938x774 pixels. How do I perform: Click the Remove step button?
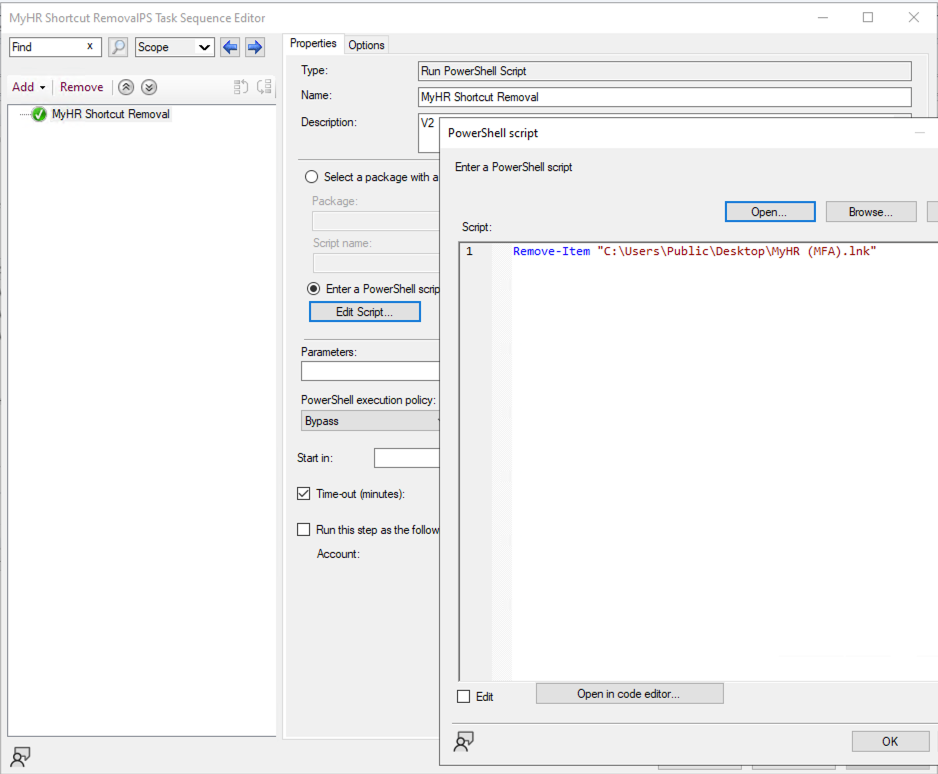click(x=81, y=87)
